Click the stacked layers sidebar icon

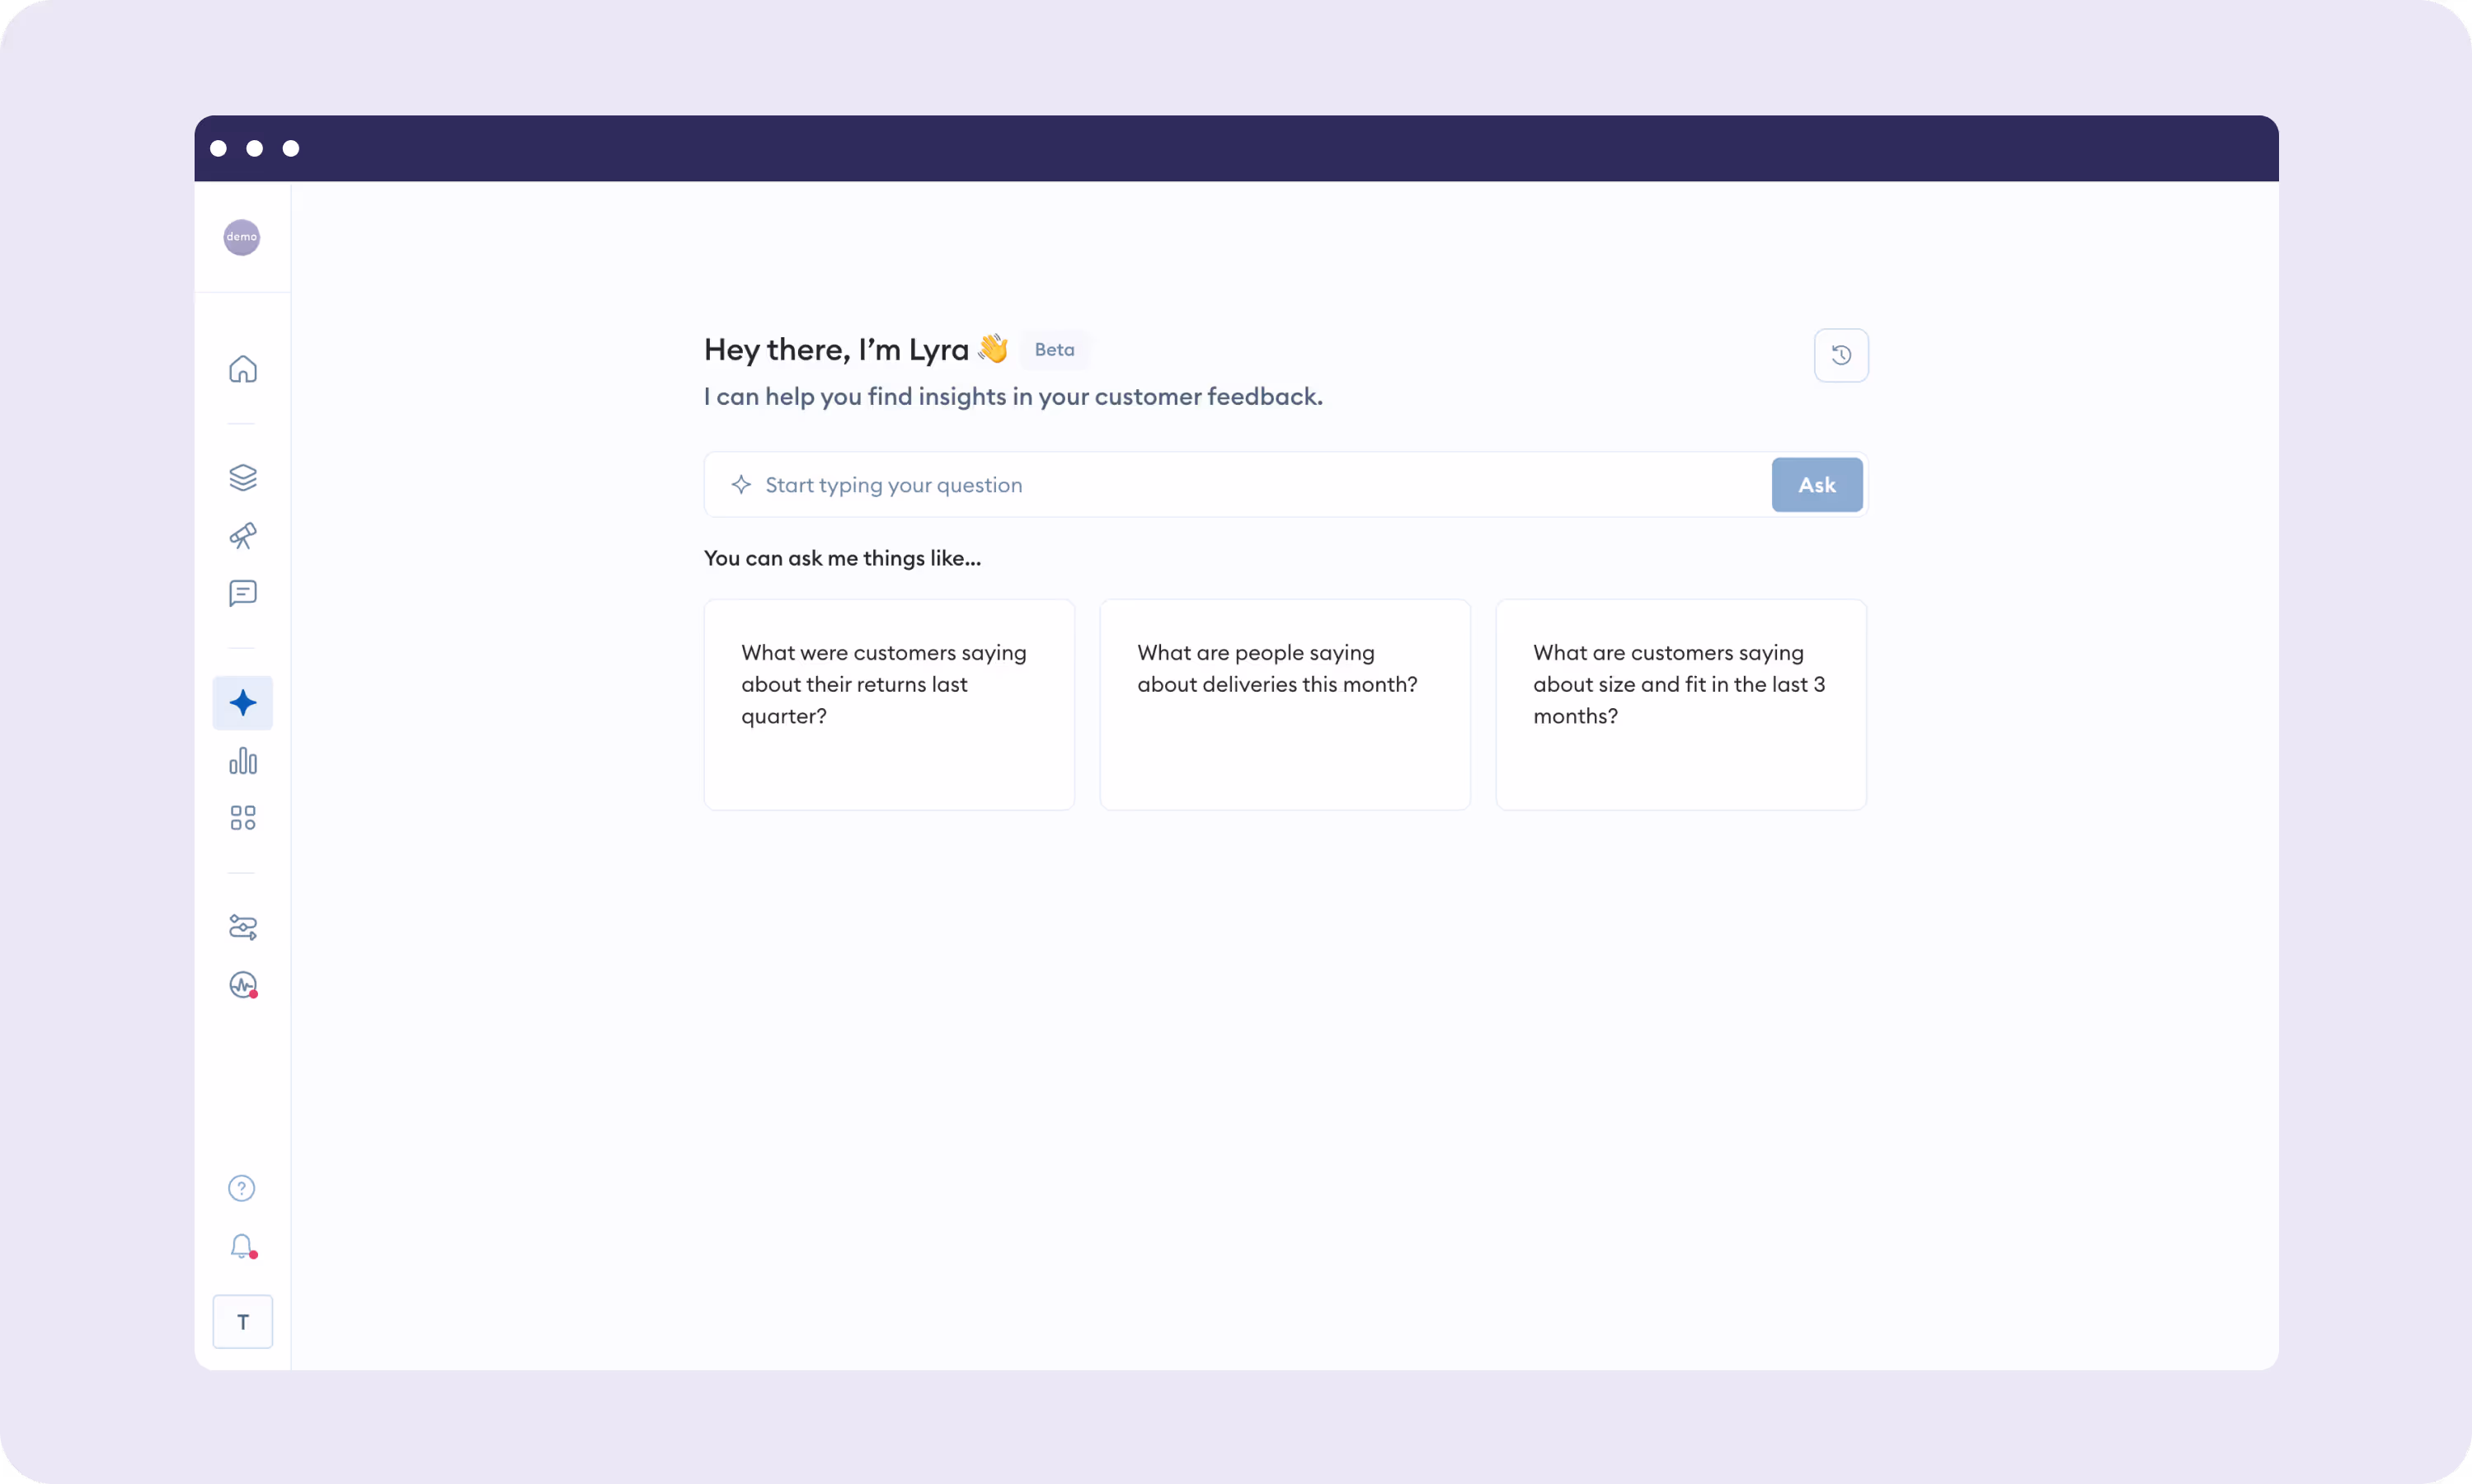click(242, 477)
